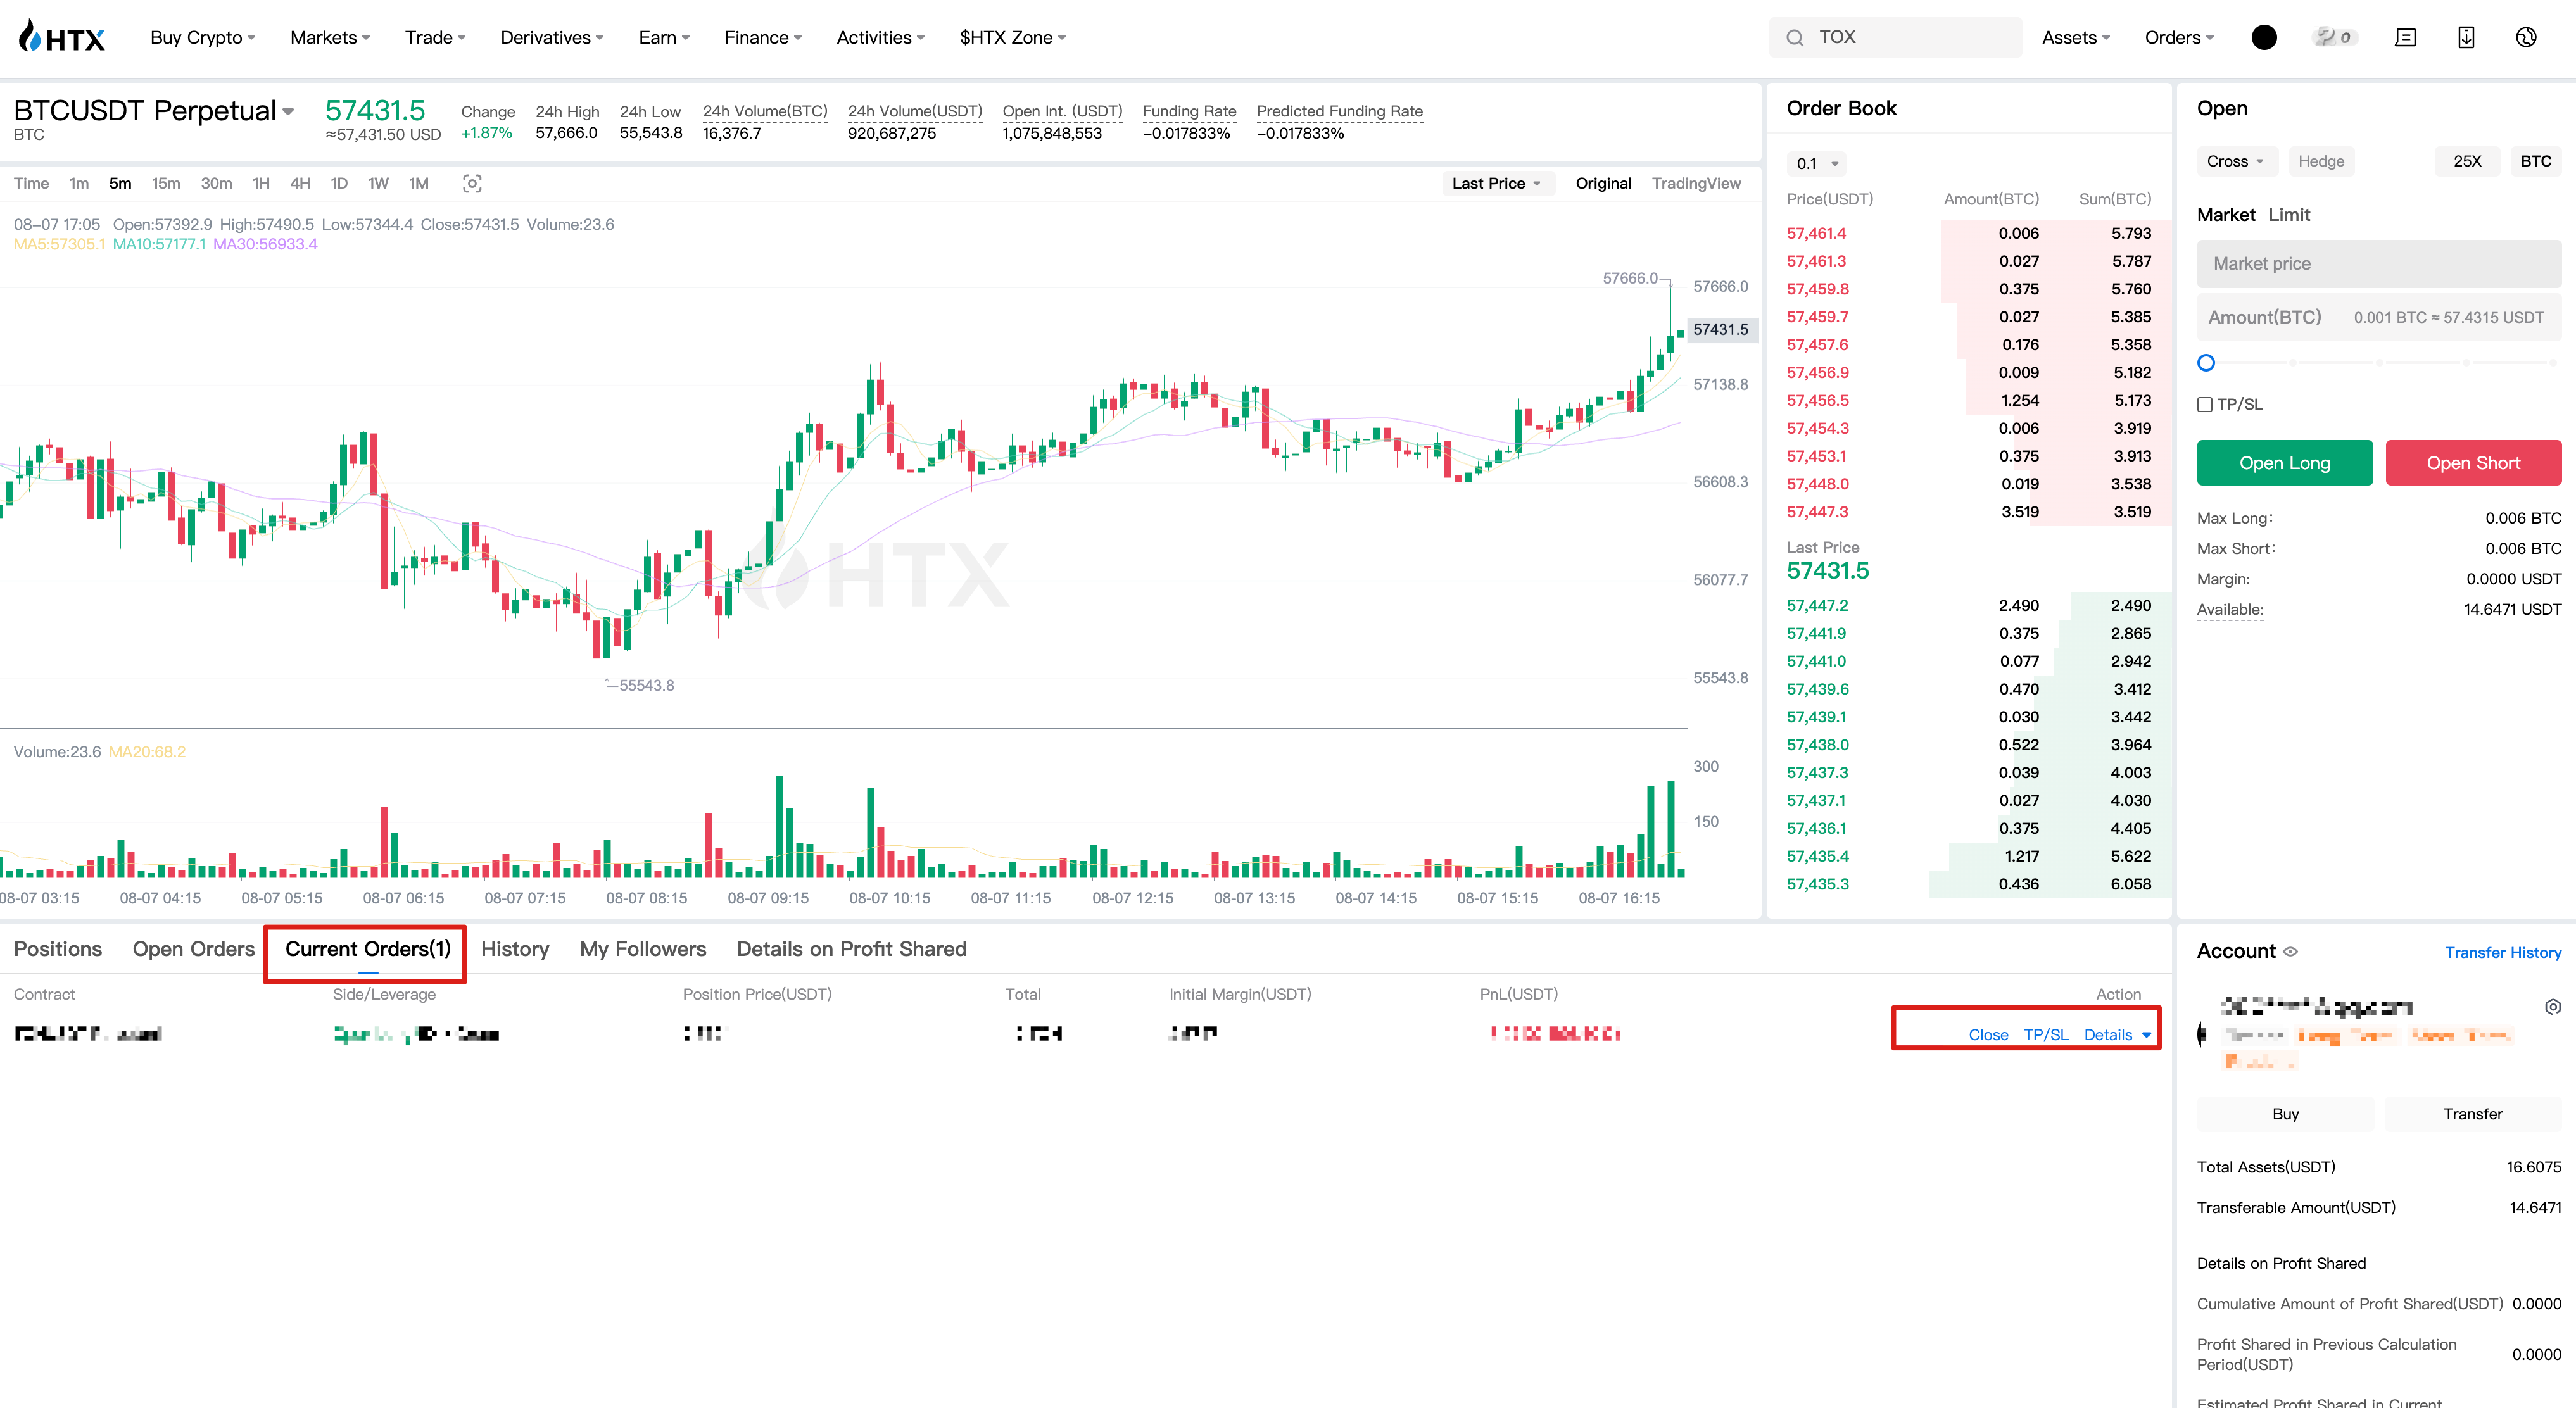Viewport: 2576px width, 1408px height.
Task: Select the 1D chart interval
Action: (x=339, y=183)
